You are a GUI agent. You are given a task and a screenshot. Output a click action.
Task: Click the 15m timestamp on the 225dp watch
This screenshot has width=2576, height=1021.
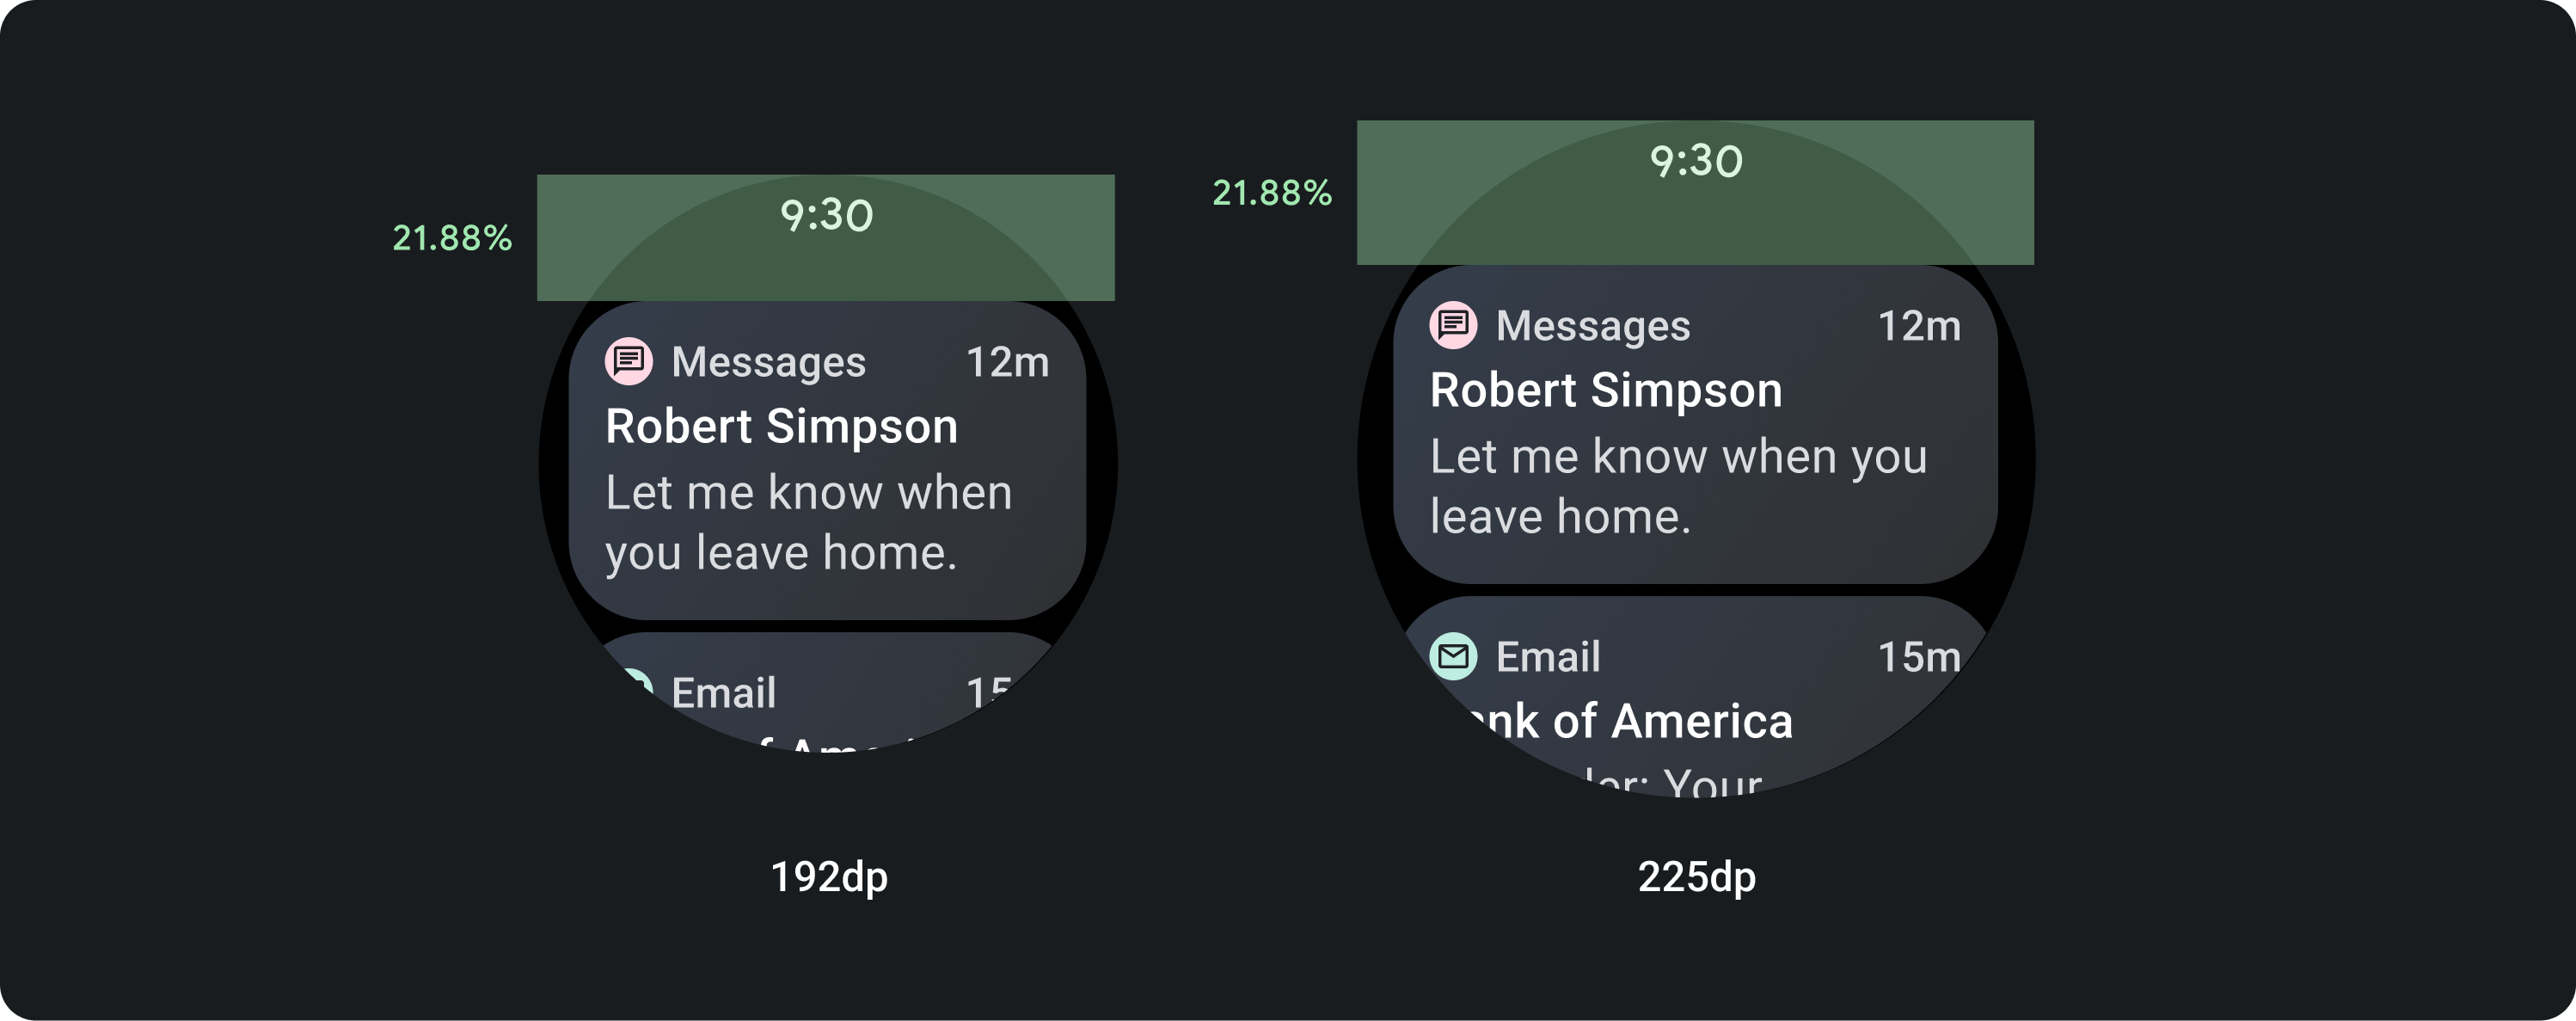click(1918, 657)
